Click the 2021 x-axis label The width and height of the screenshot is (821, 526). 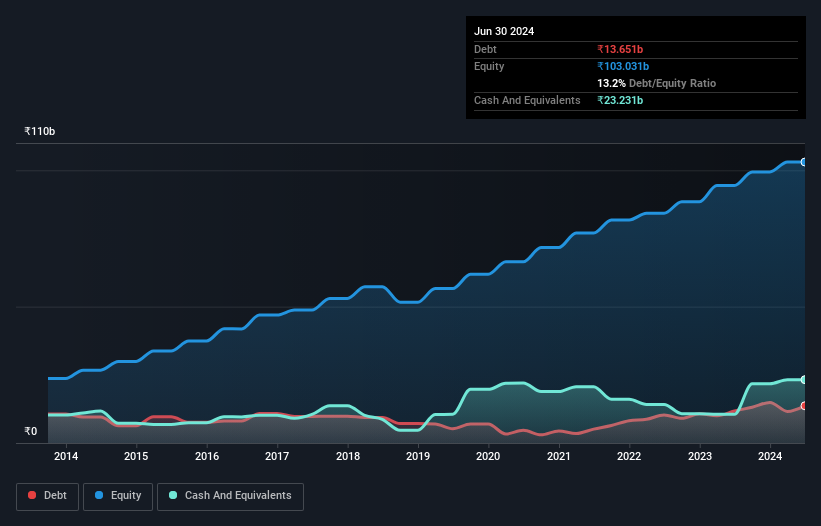(x=559, y=456)
